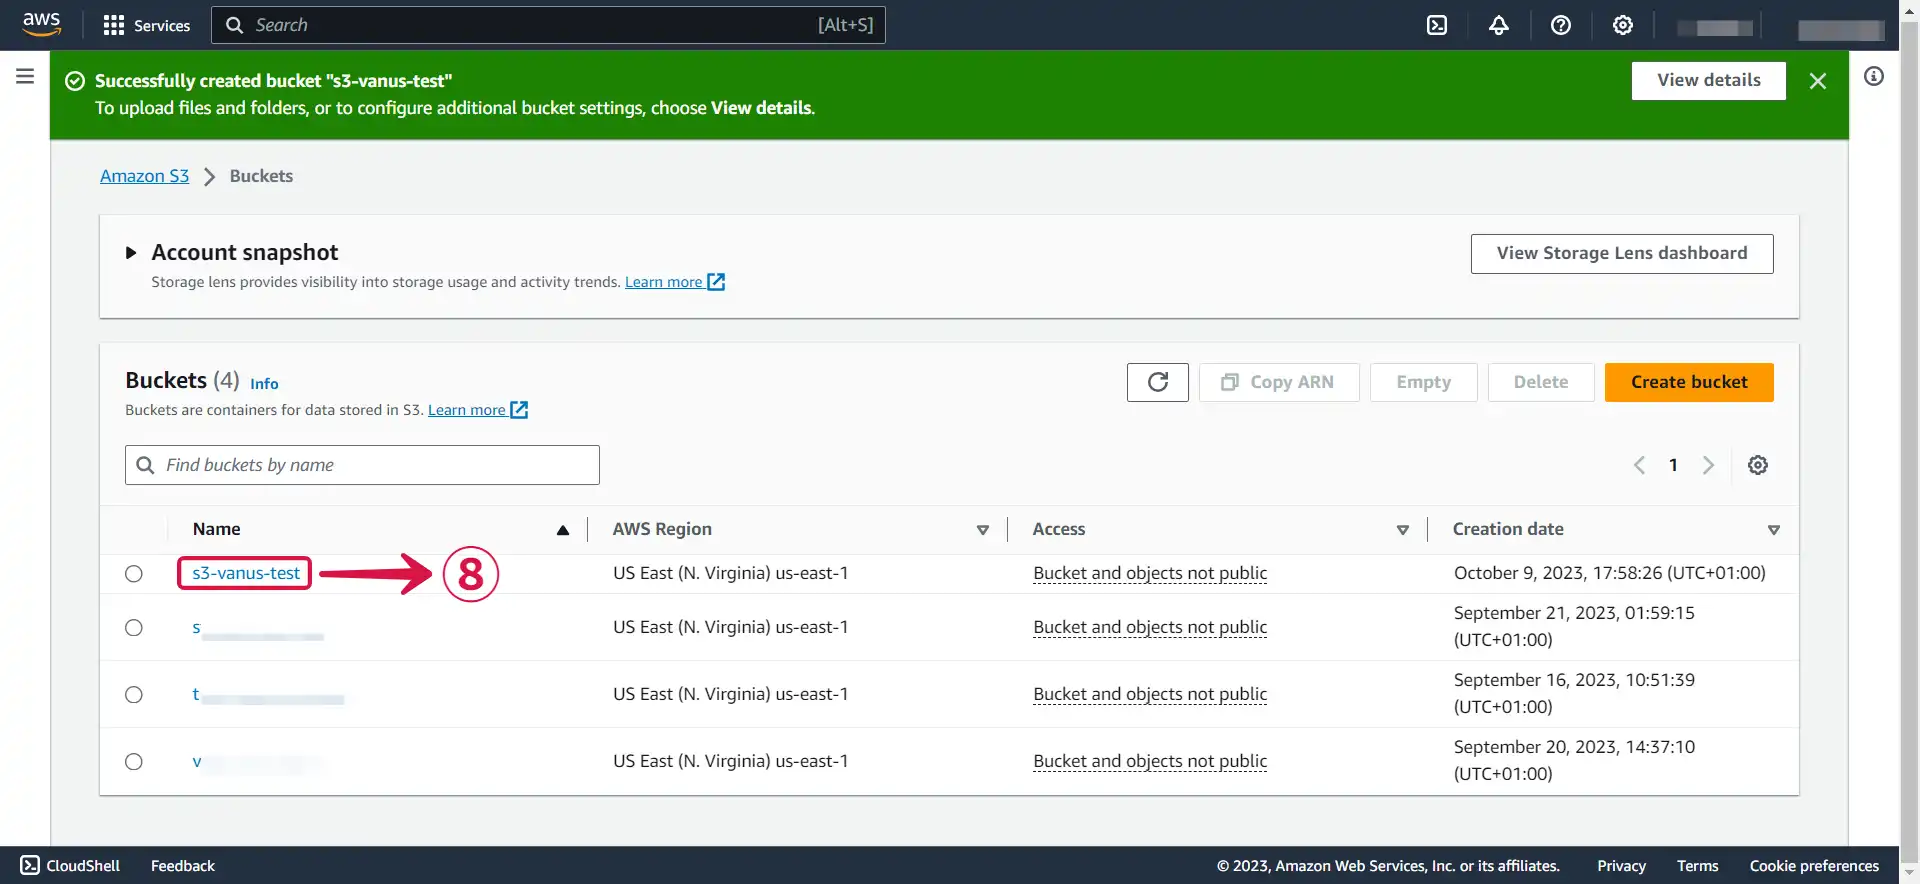Open the Terms link in footer

(1697, 865)
